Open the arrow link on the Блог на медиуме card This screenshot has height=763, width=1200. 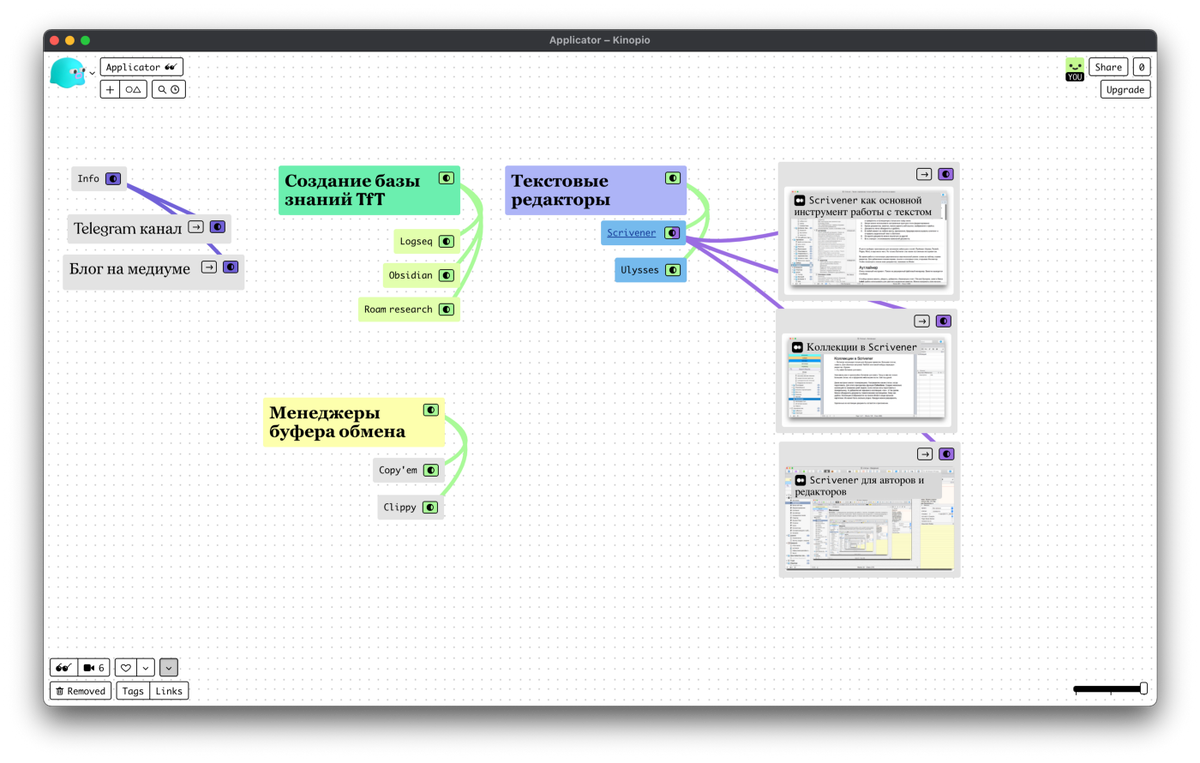209,267
